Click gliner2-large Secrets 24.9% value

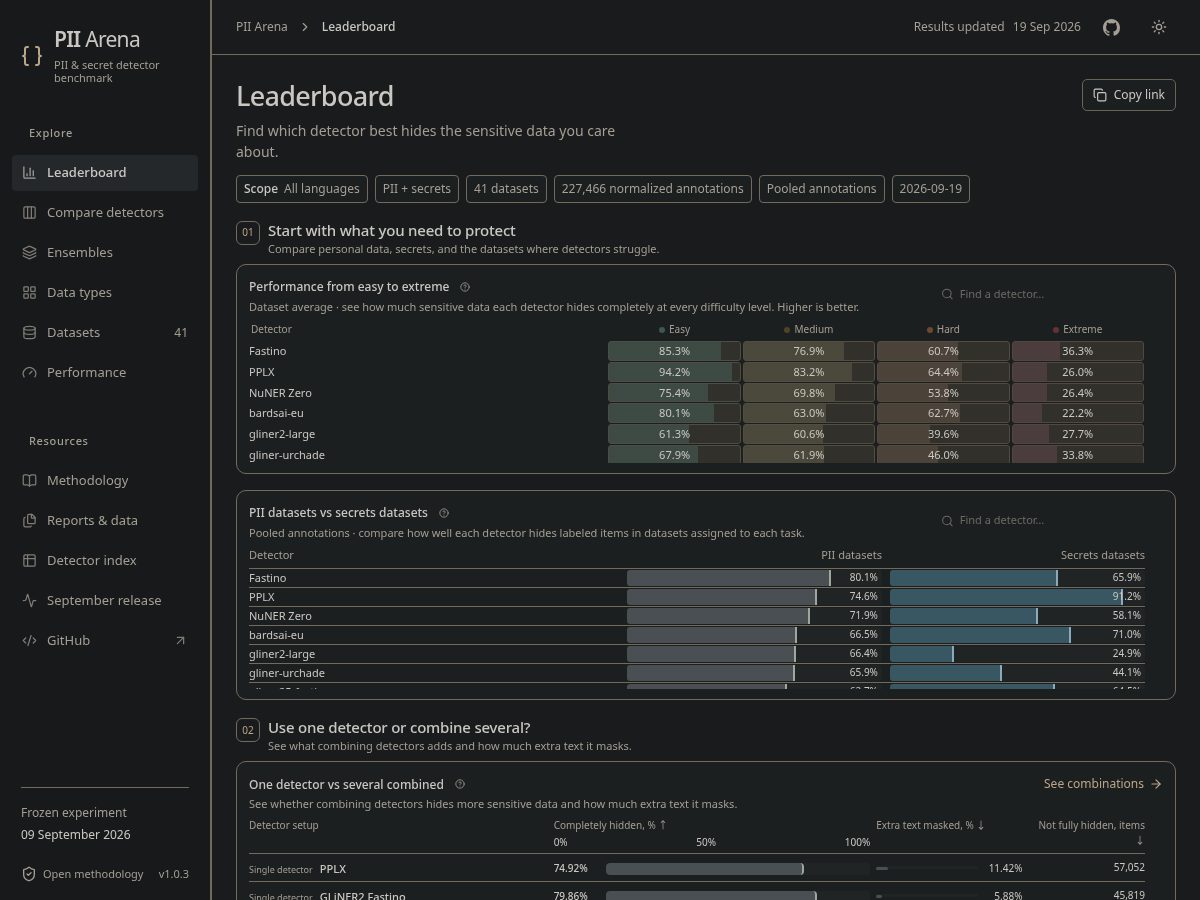[x=1127, y=654]
